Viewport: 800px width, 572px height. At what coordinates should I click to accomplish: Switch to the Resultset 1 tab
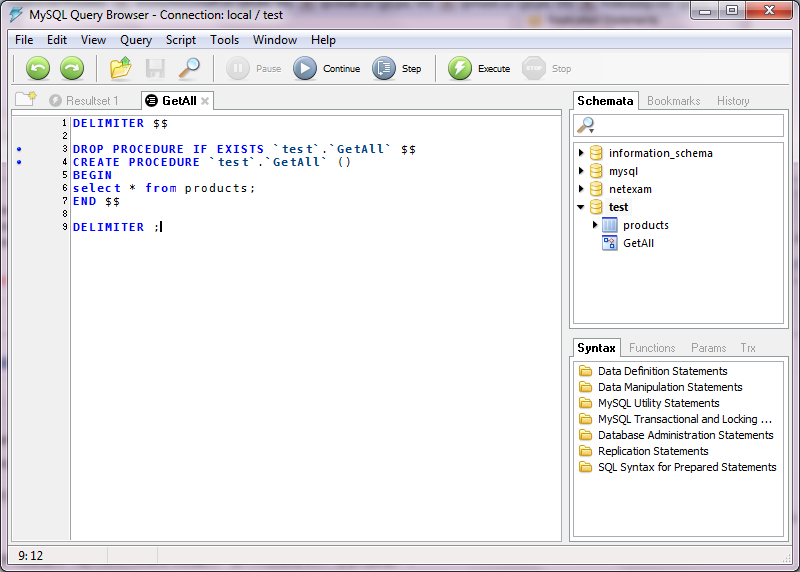84,101
